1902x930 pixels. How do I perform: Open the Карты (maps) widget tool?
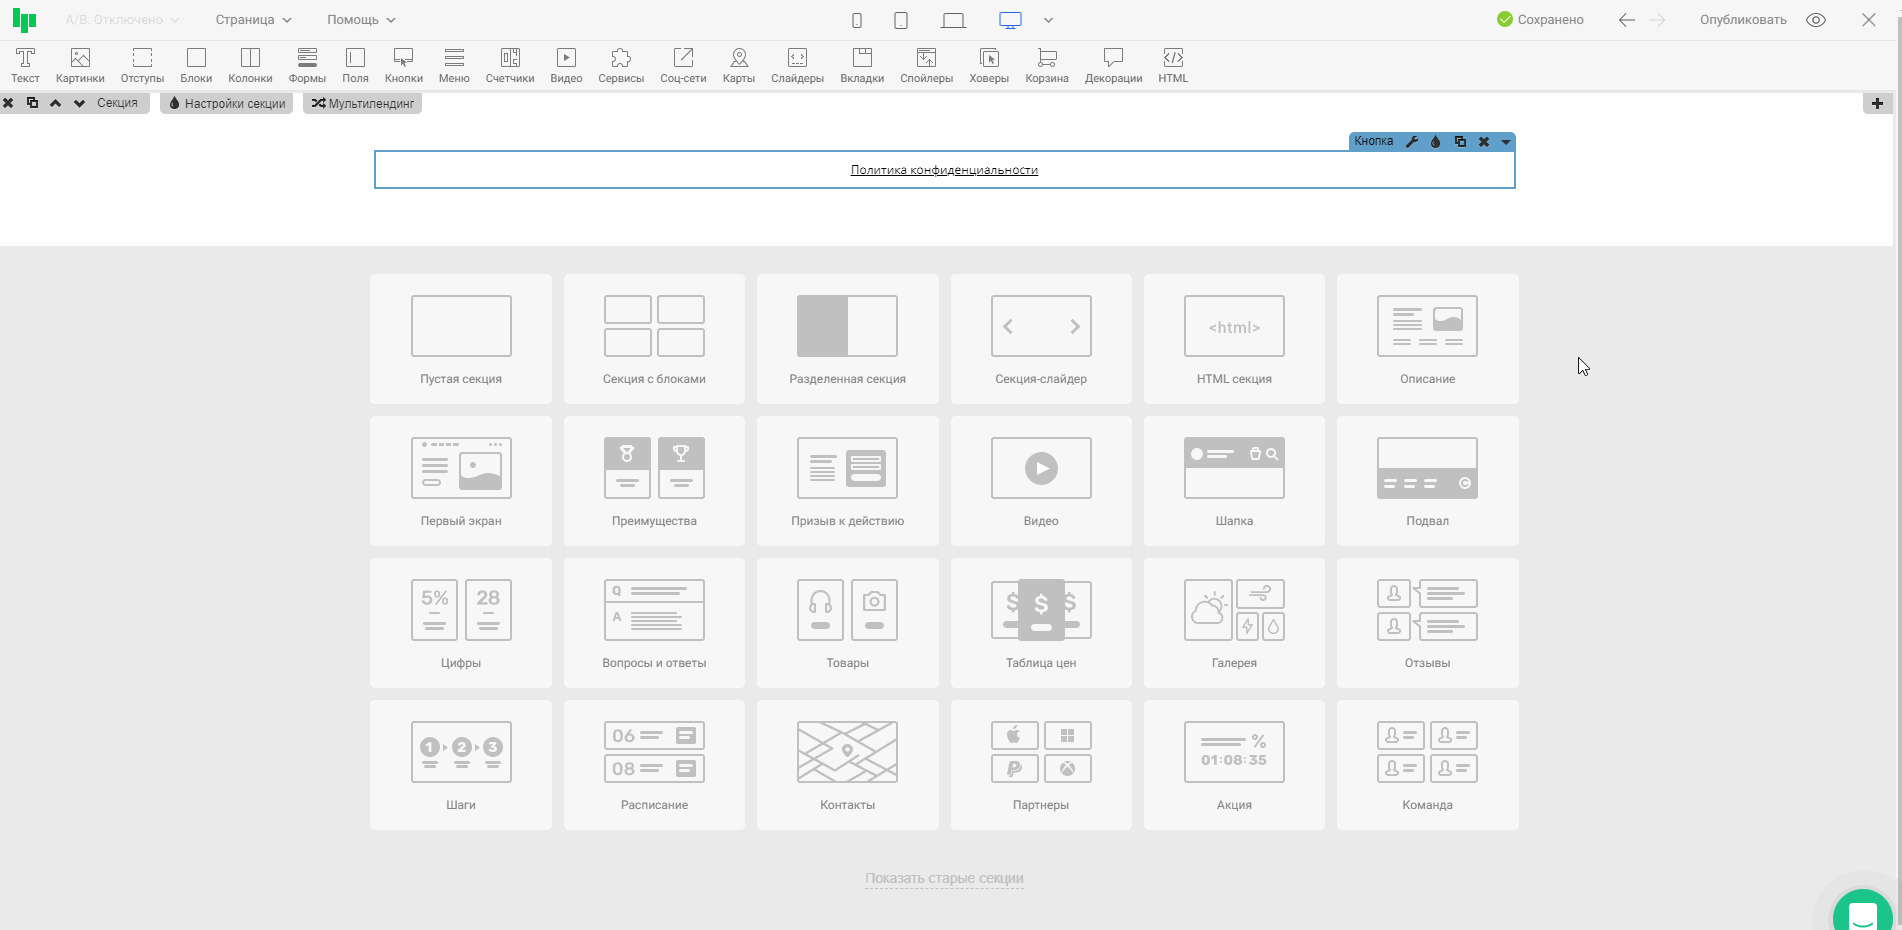(738, 65)
